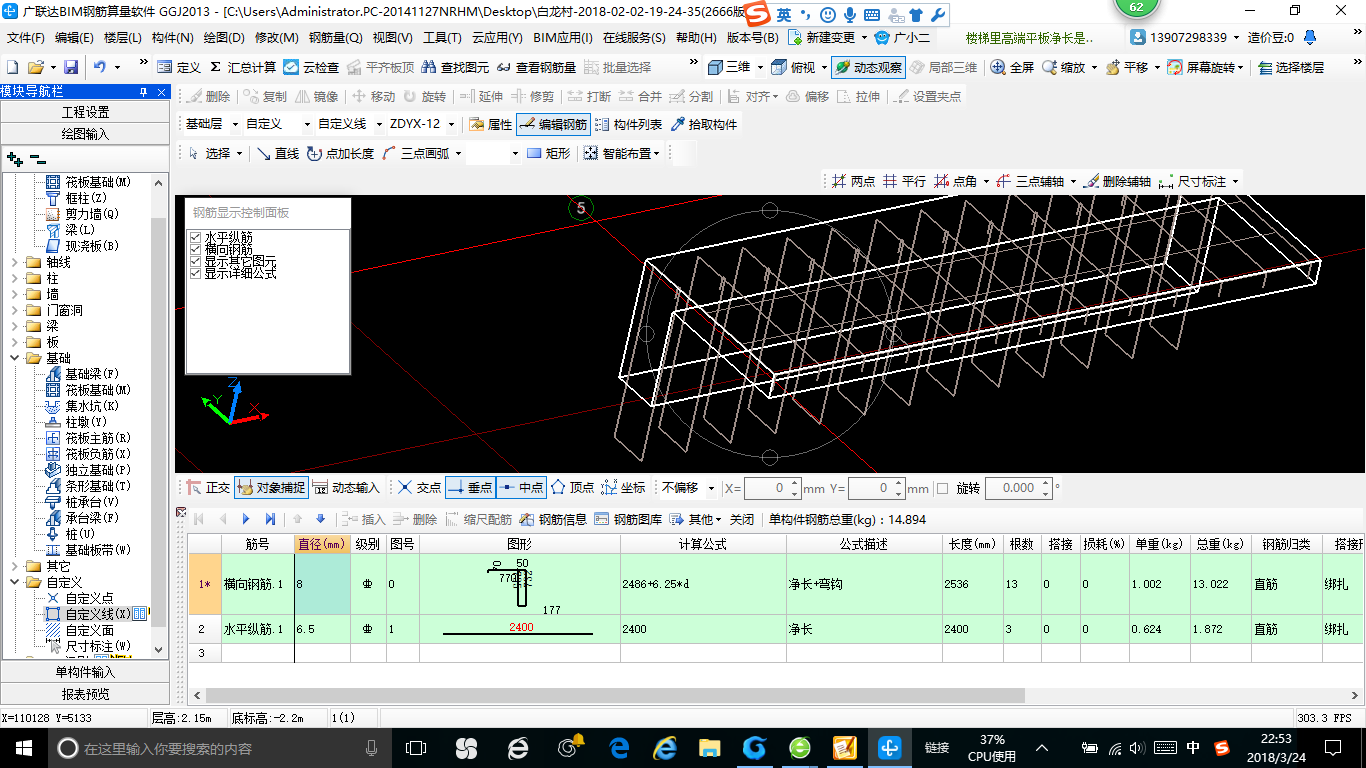Screen dimensions: 1366x768
Task: Toggle 正交 orthogonal mode
Action: coord(208,488)
